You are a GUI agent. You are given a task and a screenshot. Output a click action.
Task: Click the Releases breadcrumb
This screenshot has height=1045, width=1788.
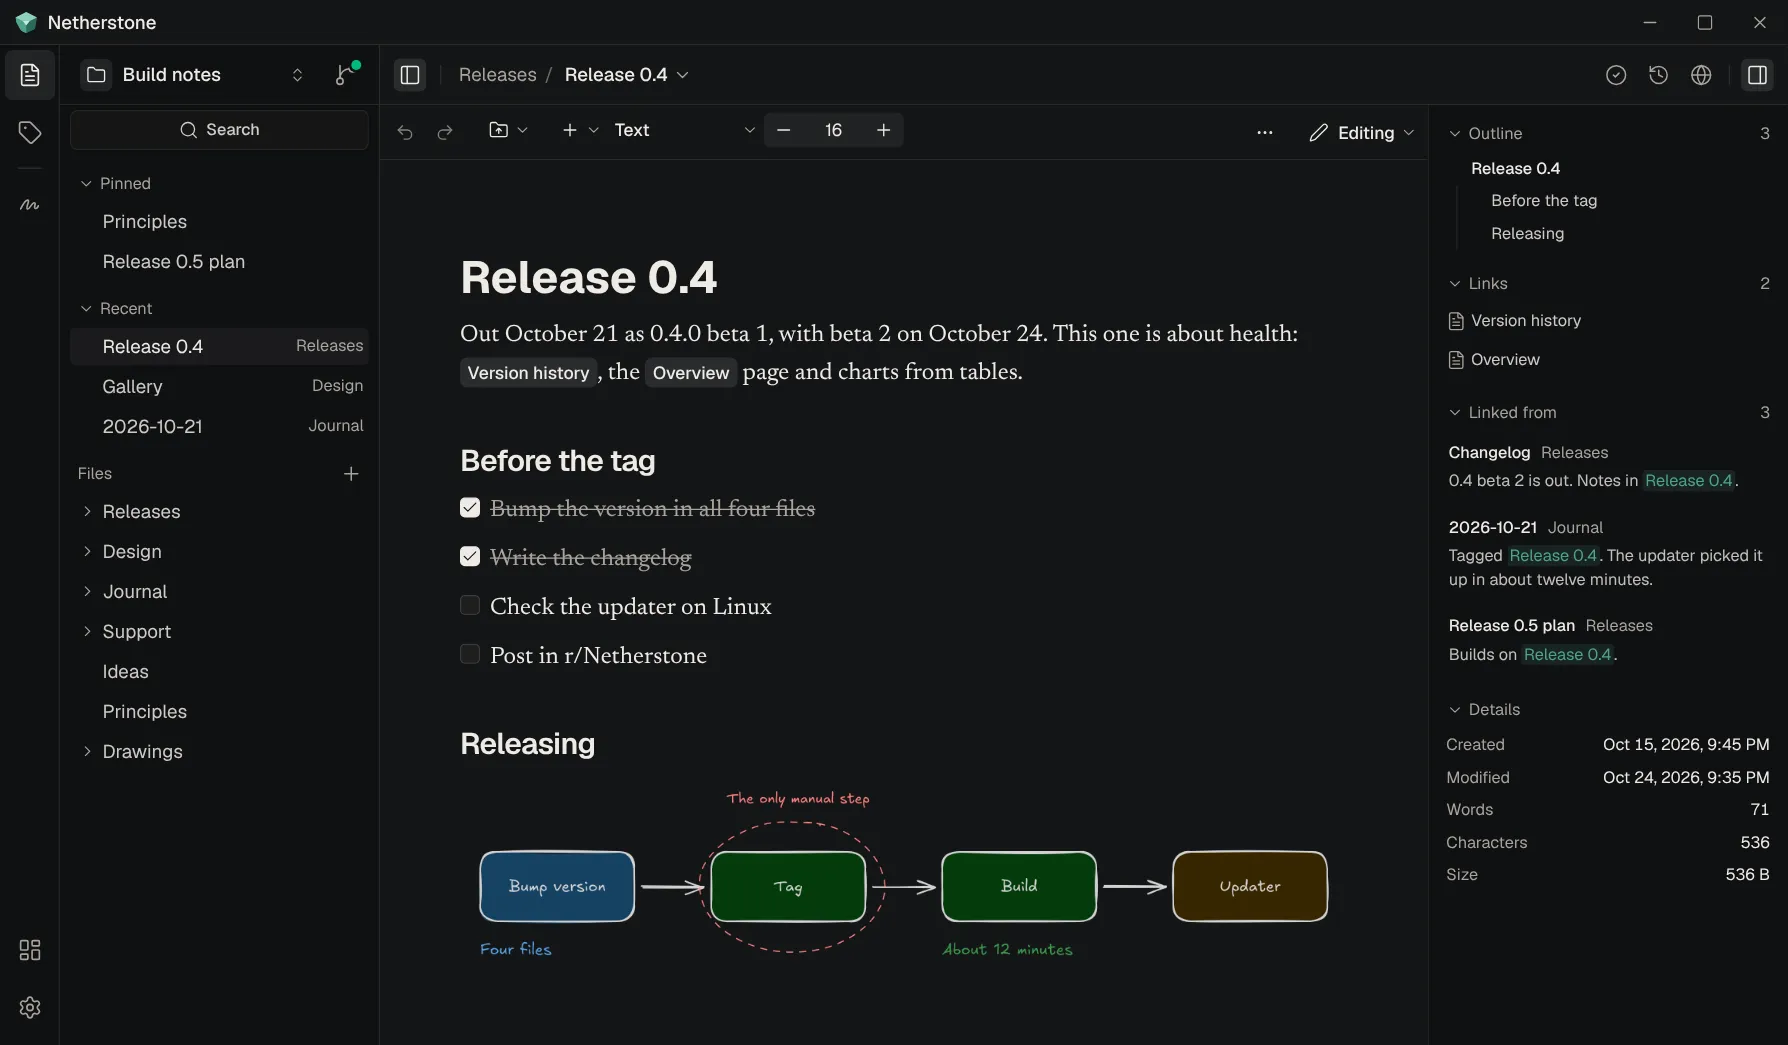click(497, 75)
